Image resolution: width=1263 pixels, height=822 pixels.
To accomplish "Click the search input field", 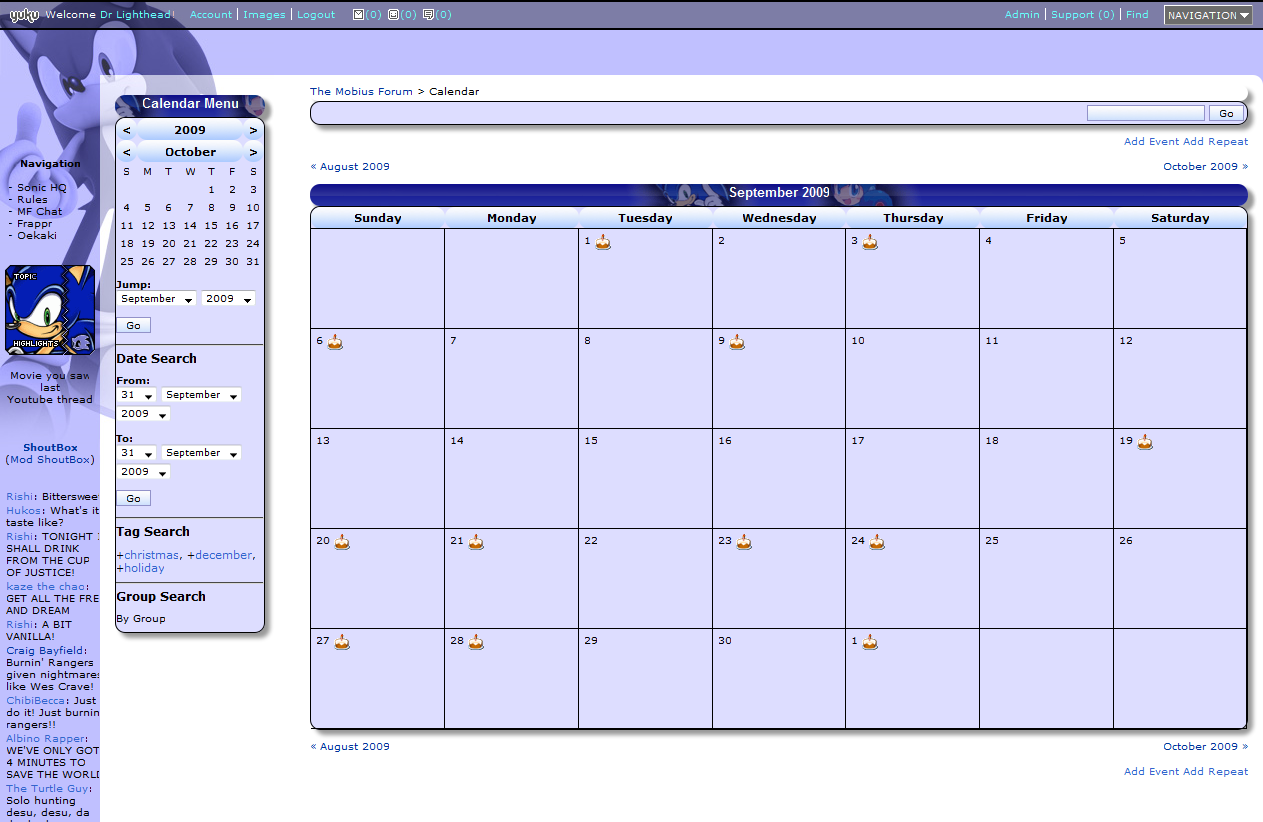I will coord(1145,113).
